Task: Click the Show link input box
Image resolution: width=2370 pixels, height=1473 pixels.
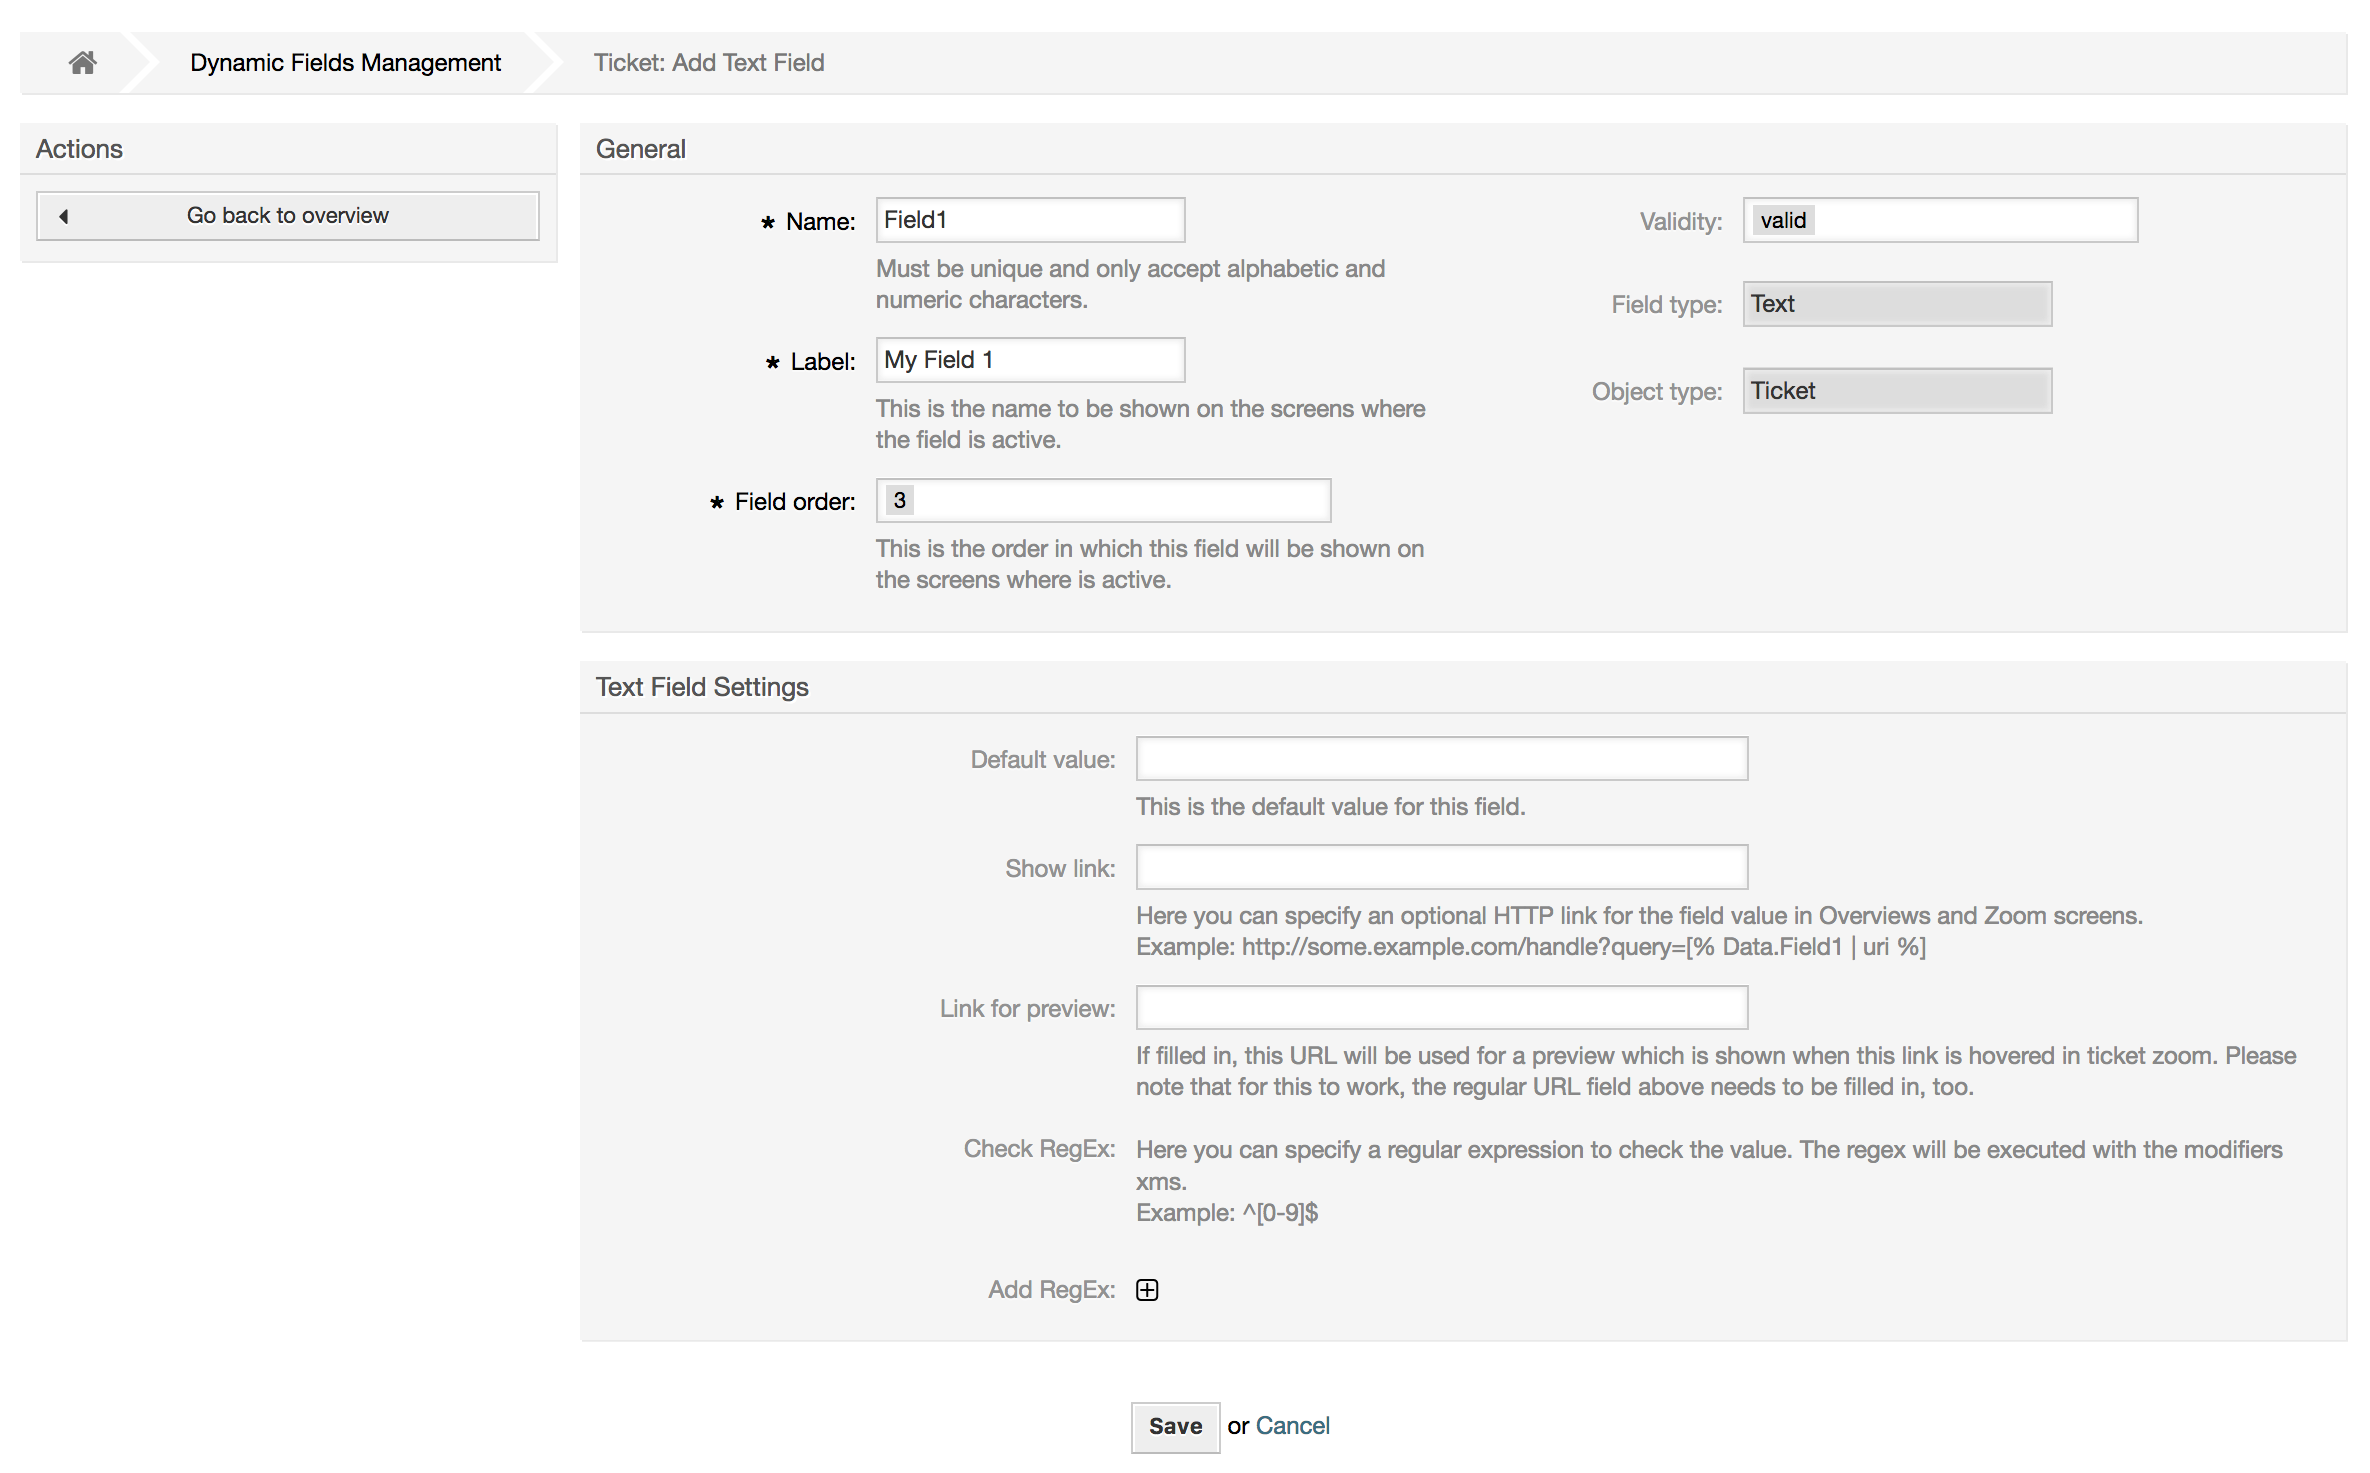Action: 1440,867
